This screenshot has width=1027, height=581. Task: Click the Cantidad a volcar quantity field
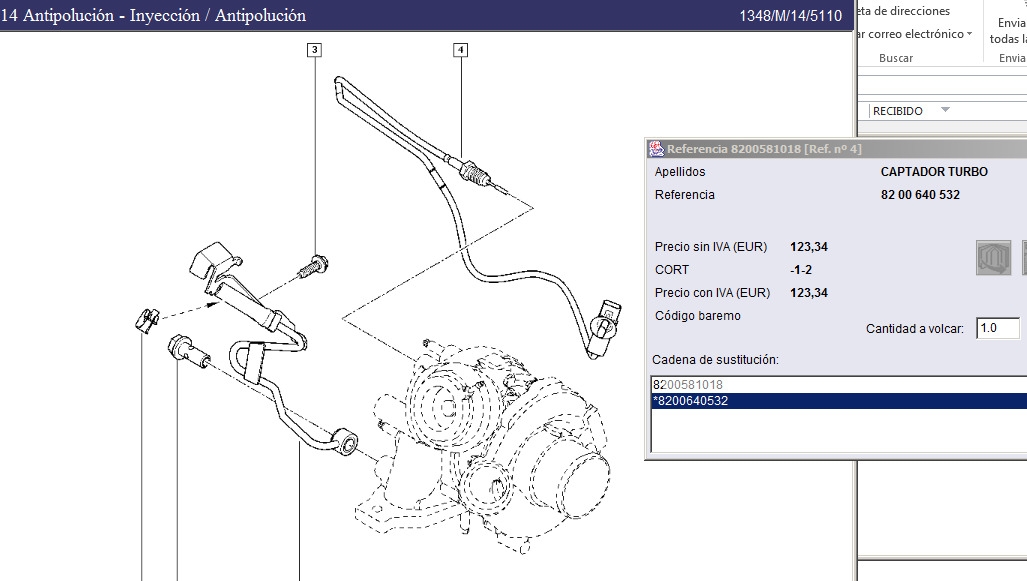coord(998,328)
